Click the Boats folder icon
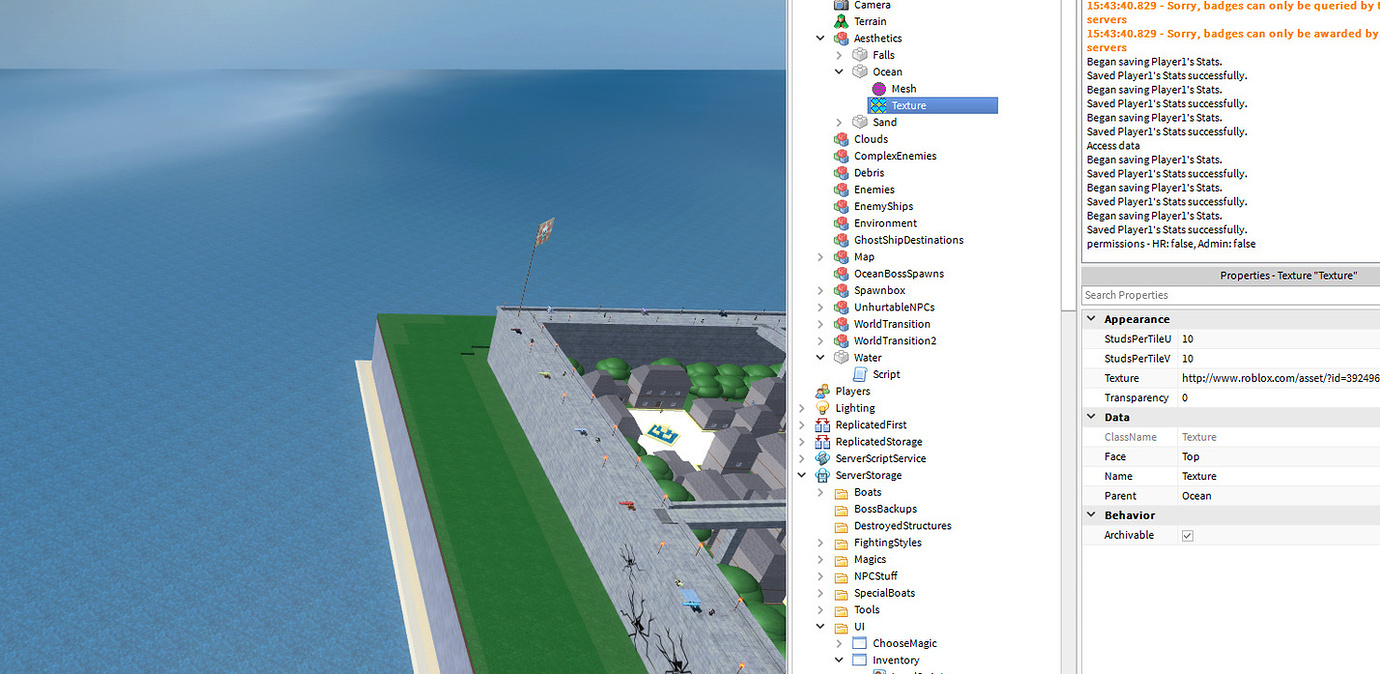This screenshot has width=1380, height=674. click(841, 492)
